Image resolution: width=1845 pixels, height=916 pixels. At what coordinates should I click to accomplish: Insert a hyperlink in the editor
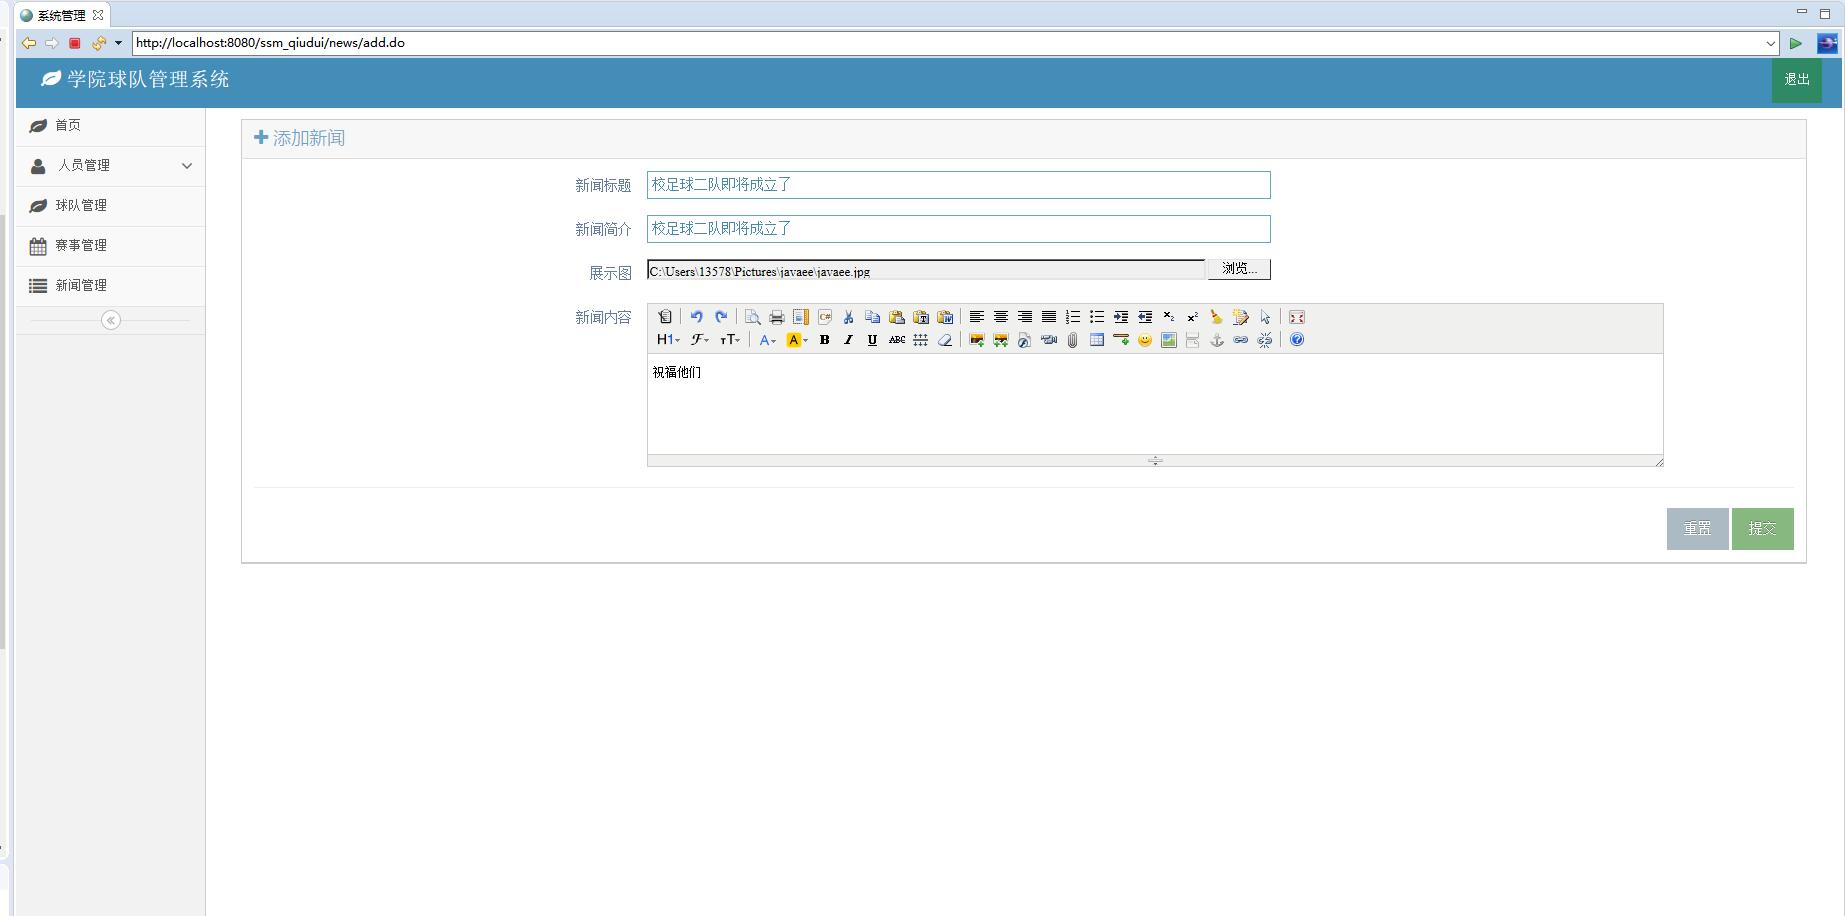click(x=1241, y=340)
